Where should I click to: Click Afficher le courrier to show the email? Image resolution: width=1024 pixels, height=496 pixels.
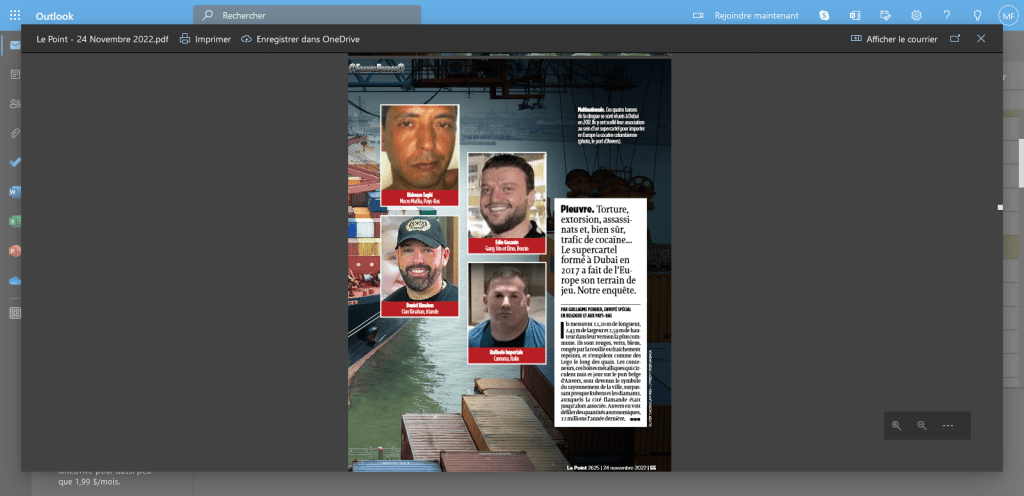(889, 39)
